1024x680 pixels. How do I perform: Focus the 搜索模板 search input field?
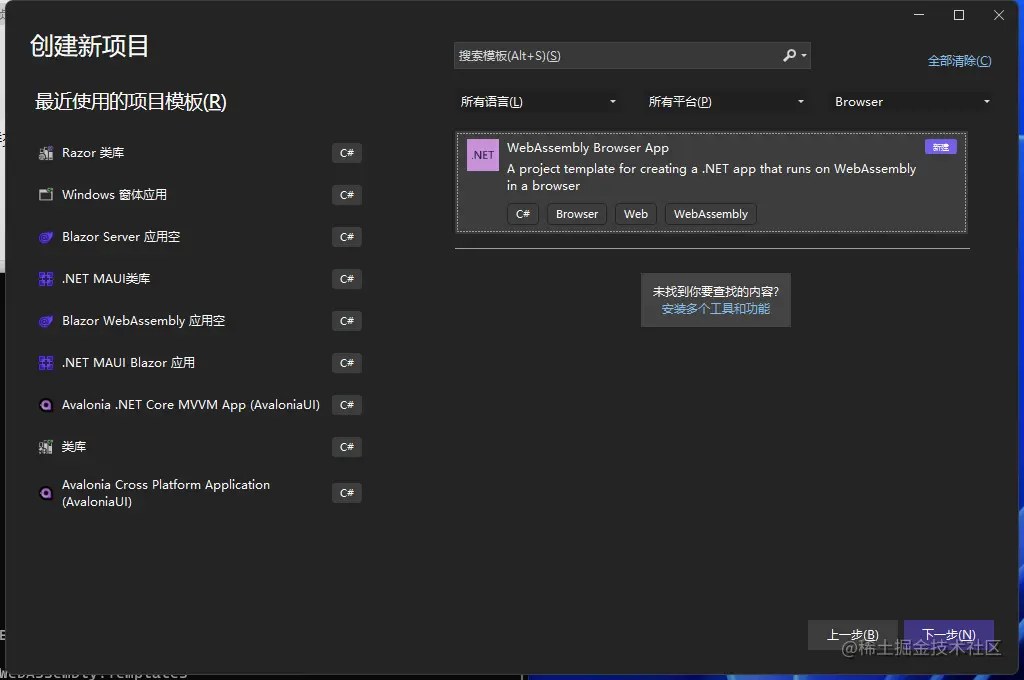(617, 56)
